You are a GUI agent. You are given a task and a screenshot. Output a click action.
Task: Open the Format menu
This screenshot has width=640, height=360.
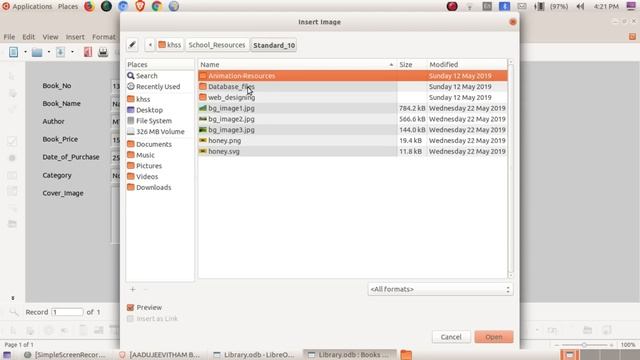[x=104, y=37]
